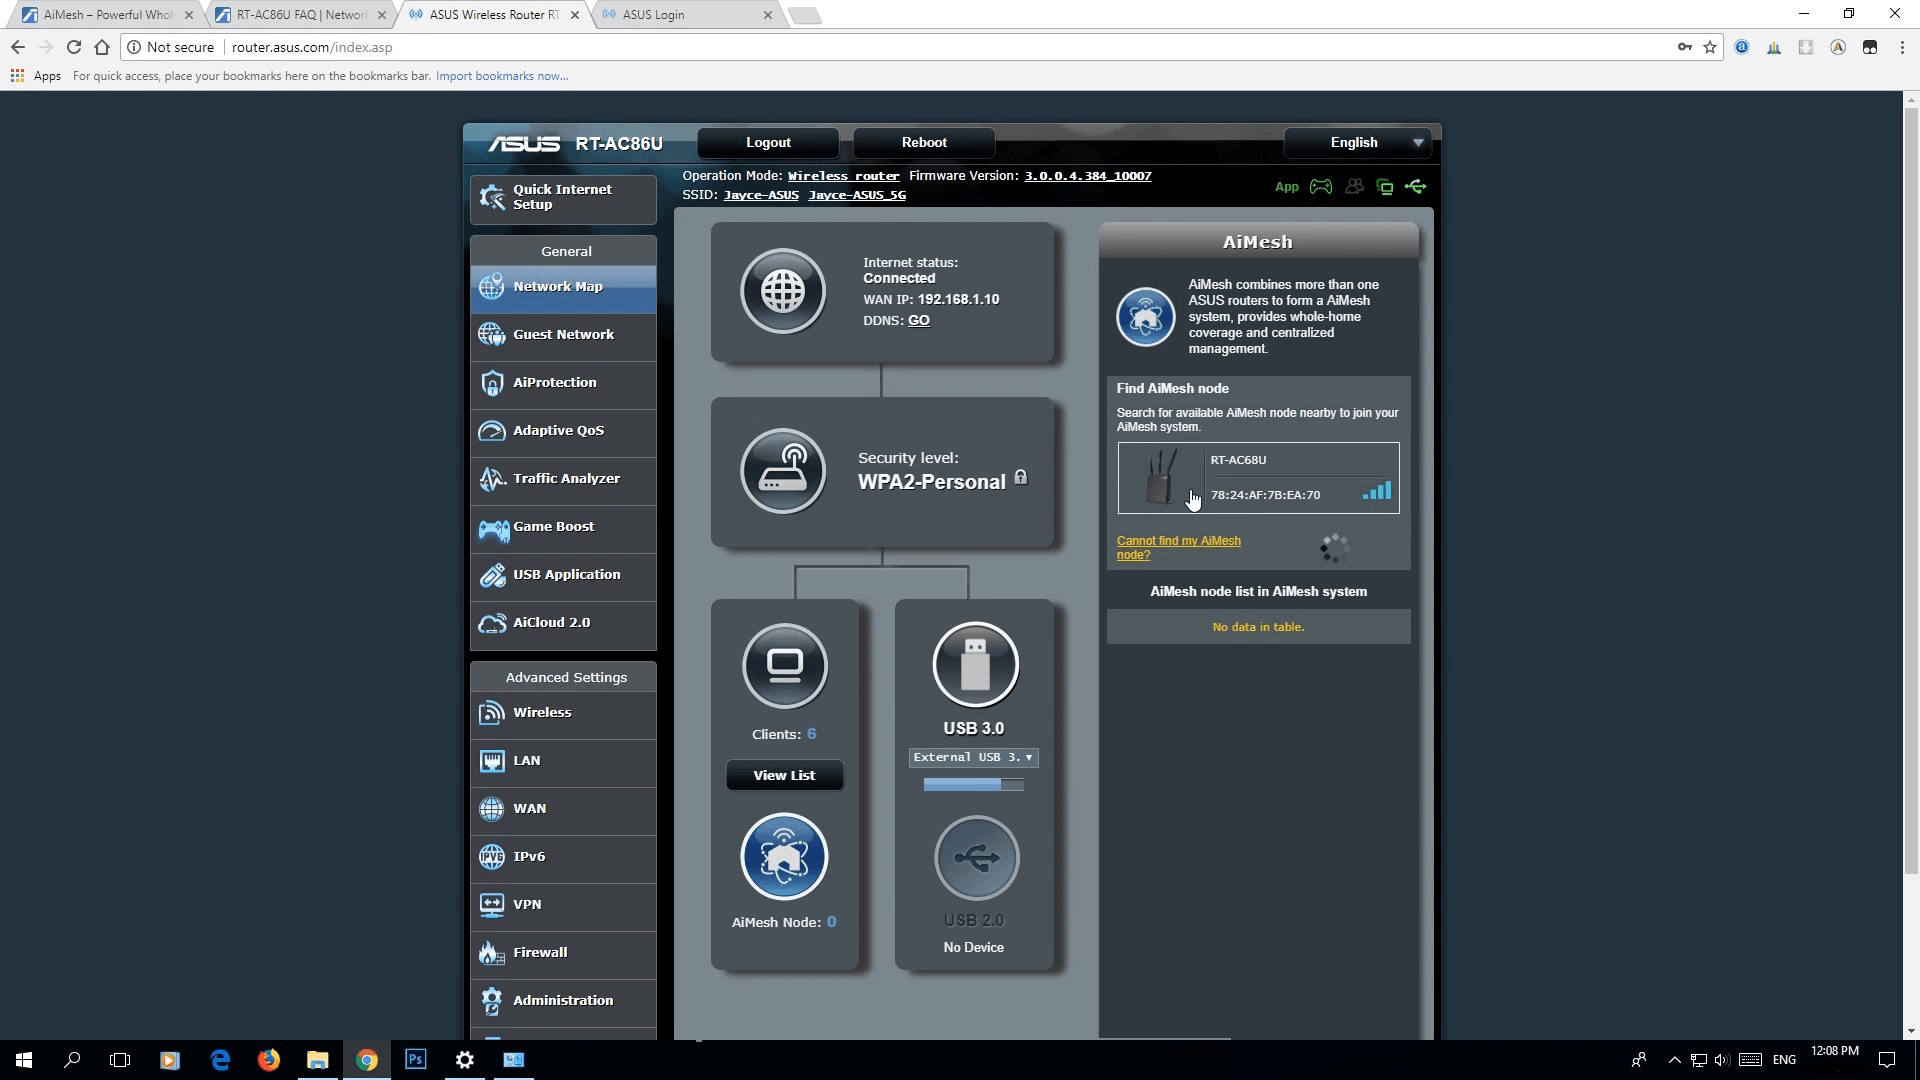Open LAN settings
This screenshot has height=1080, width=1920.
563,761
